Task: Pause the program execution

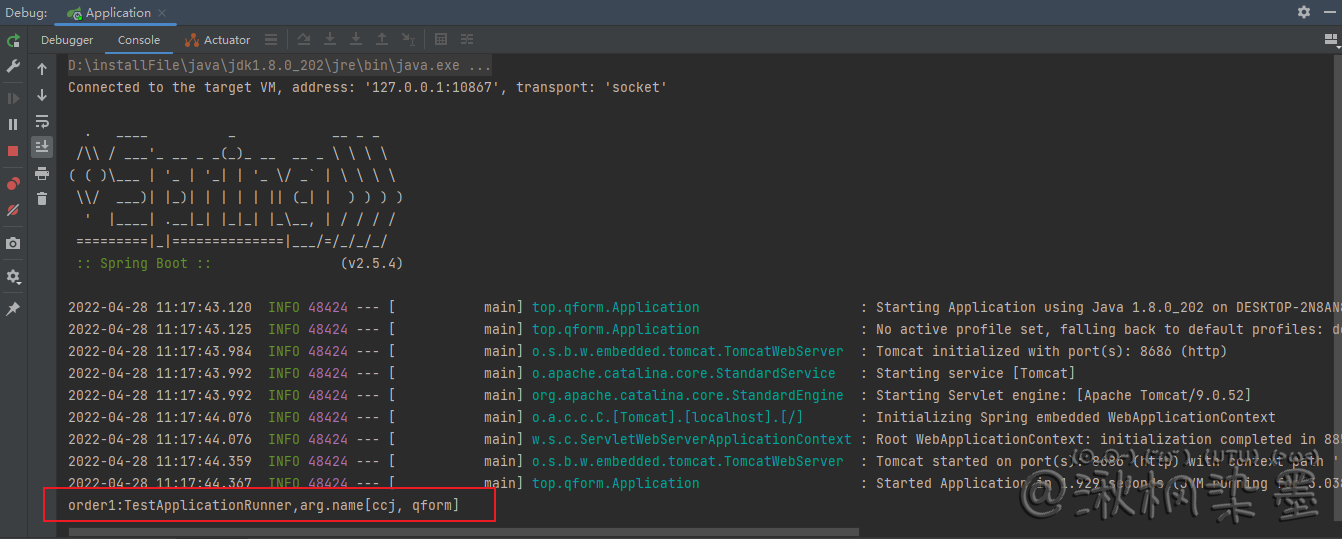Action: (x=13, y=124)
